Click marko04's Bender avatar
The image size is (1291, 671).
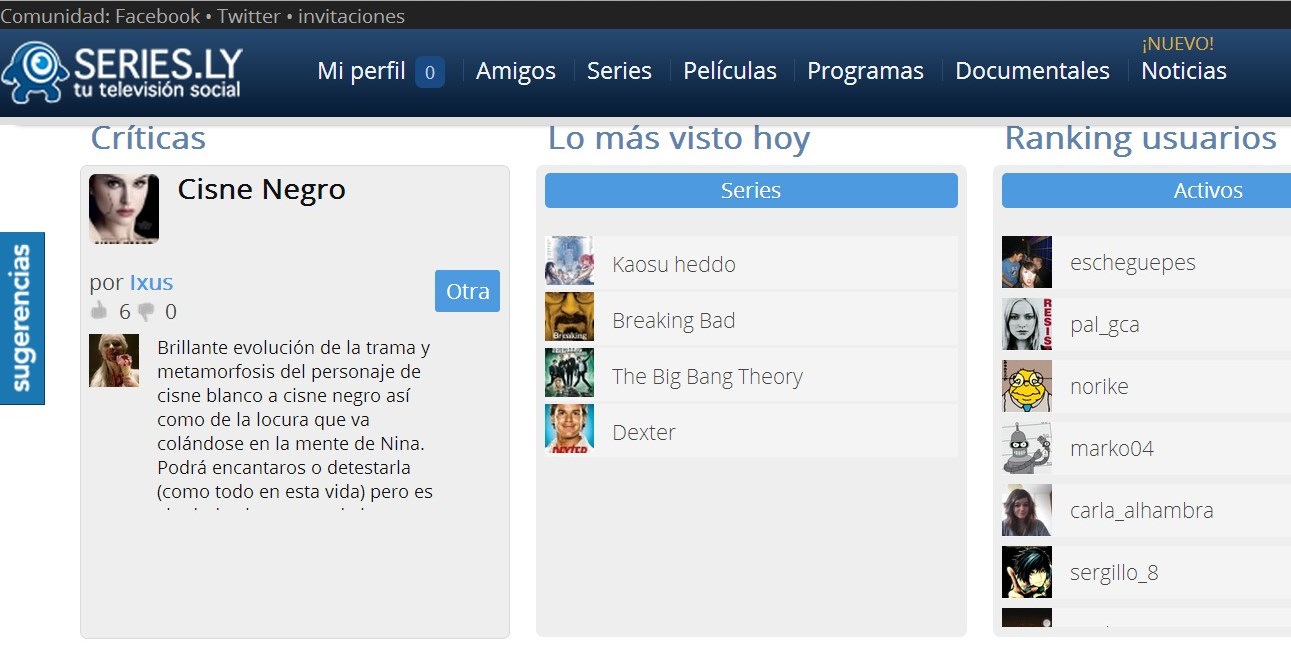pos(1026,448)
